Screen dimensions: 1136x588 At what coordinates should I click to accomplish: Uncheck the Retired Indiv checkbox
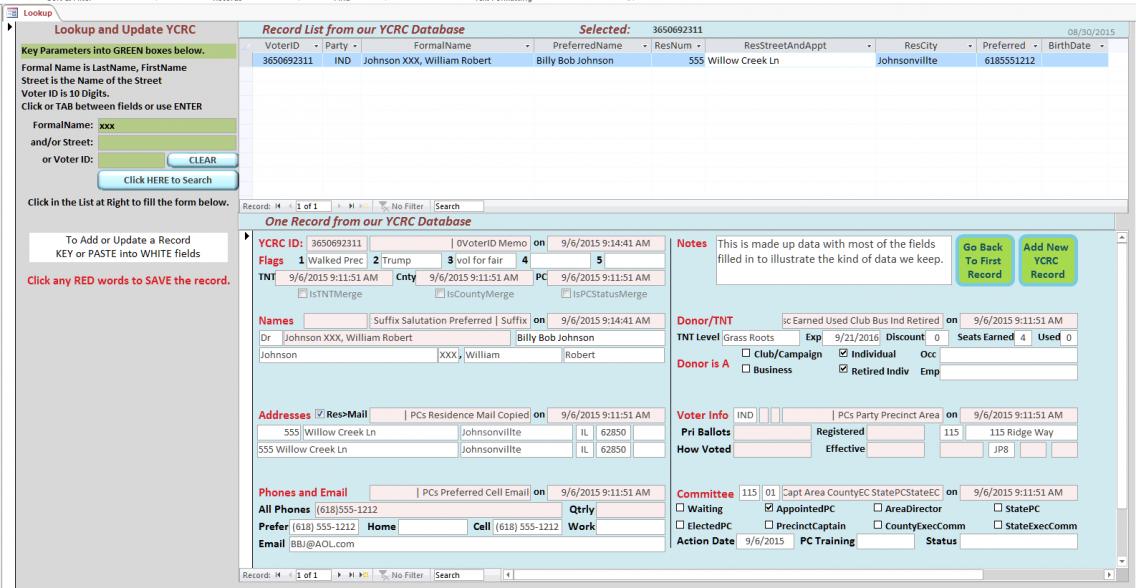pyautogui.click(x=845, y=369)
